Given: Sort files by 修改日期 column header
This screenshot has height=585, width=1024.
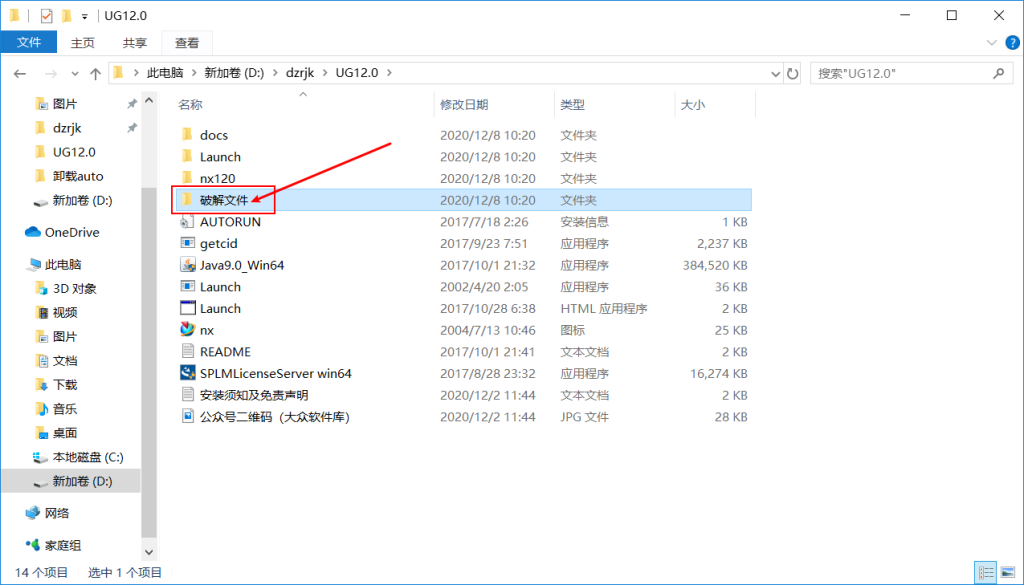Looking at the screenshot, I should tap(464, 105).
